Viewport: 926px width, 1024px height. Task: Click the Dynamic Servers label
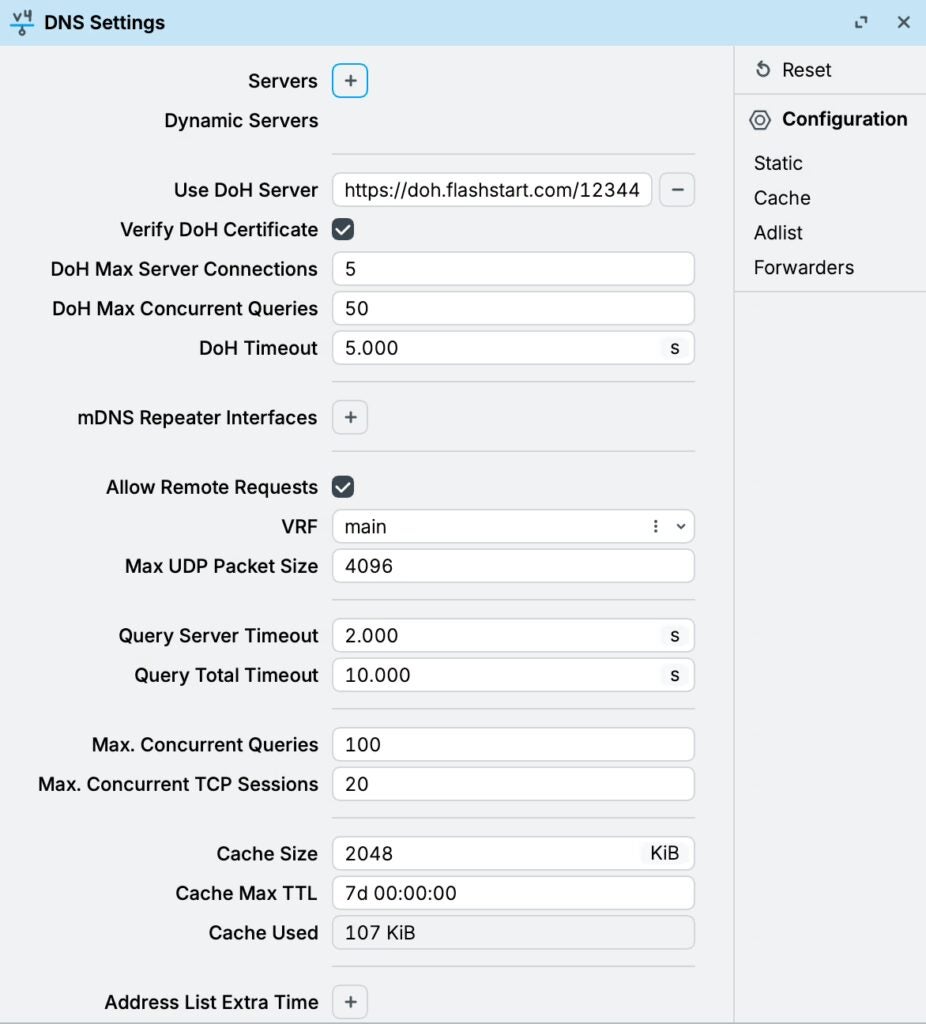click(x=241, y=121)
